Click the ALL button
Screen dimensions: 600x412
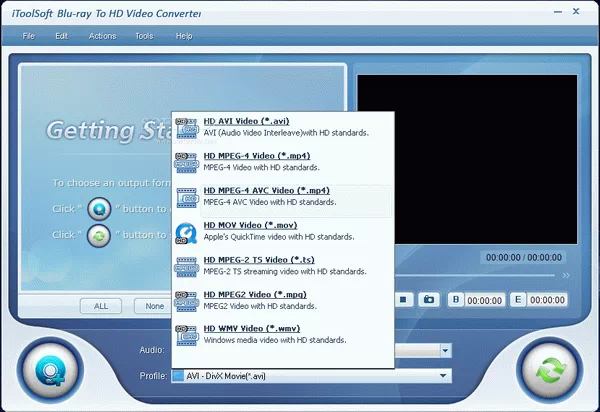pyautogui.click(x=101, y=306)
